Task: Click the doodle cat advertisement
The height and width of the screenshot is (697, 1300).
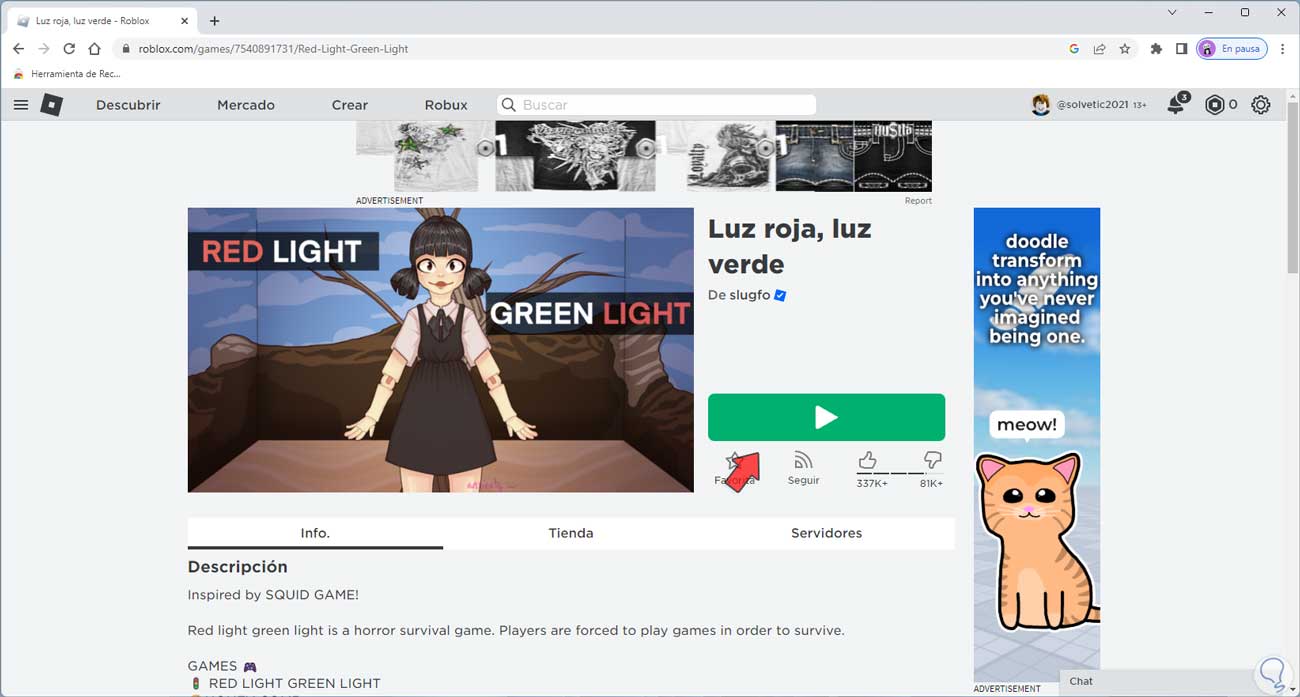Action: click(1036, 444)
